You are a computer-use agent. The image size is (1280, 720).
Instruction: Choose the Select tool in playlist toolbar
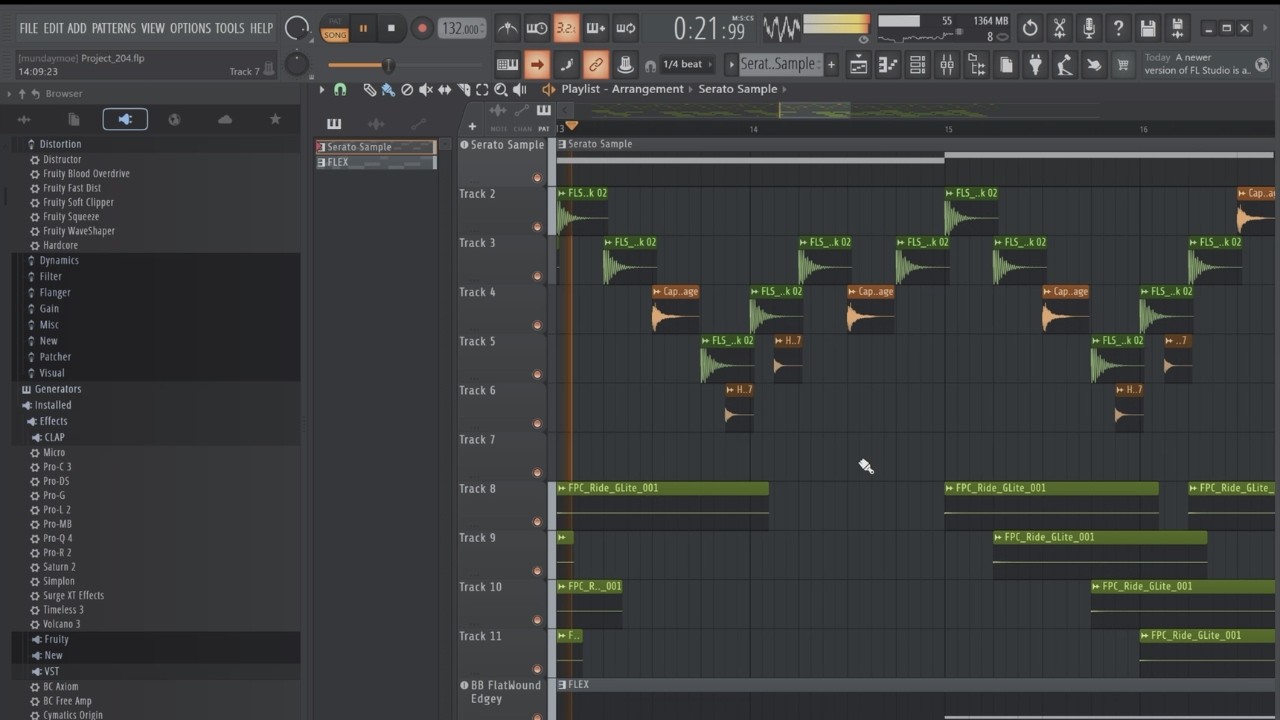pos(482,90)
